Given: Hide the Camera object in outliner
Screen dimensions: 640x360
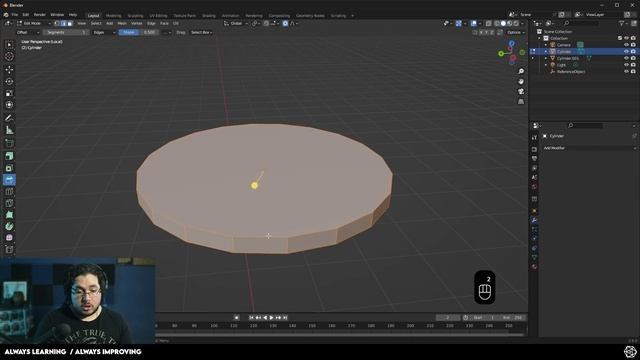Looking at the screenshot, I should 626,45.
